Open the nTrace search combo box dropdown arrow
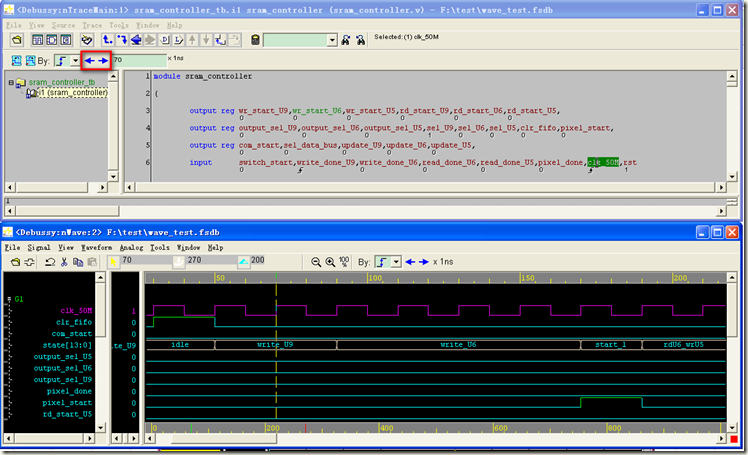The image size is (748, 455). (x=332, y=40)
